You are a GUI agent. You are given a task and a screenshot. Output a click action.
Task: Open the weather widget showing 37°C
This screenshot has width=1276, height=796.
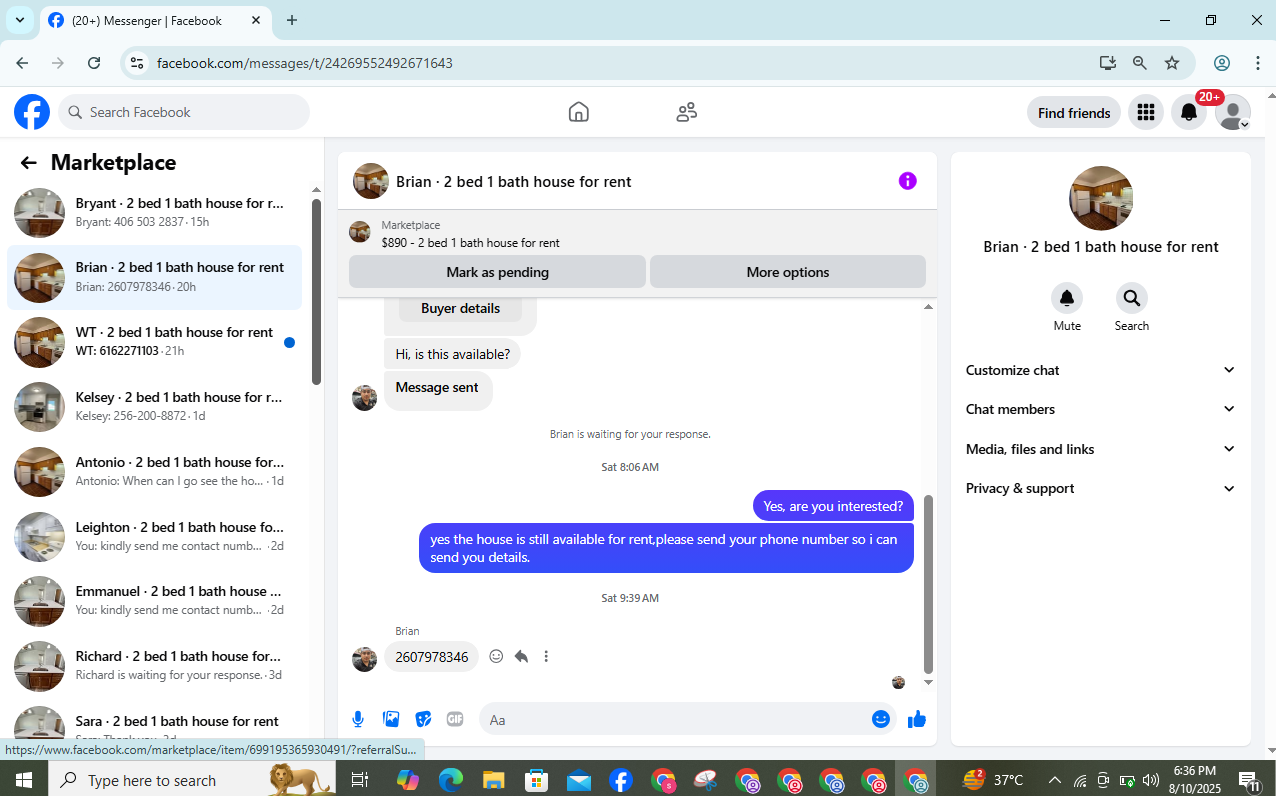click(993, 780)
